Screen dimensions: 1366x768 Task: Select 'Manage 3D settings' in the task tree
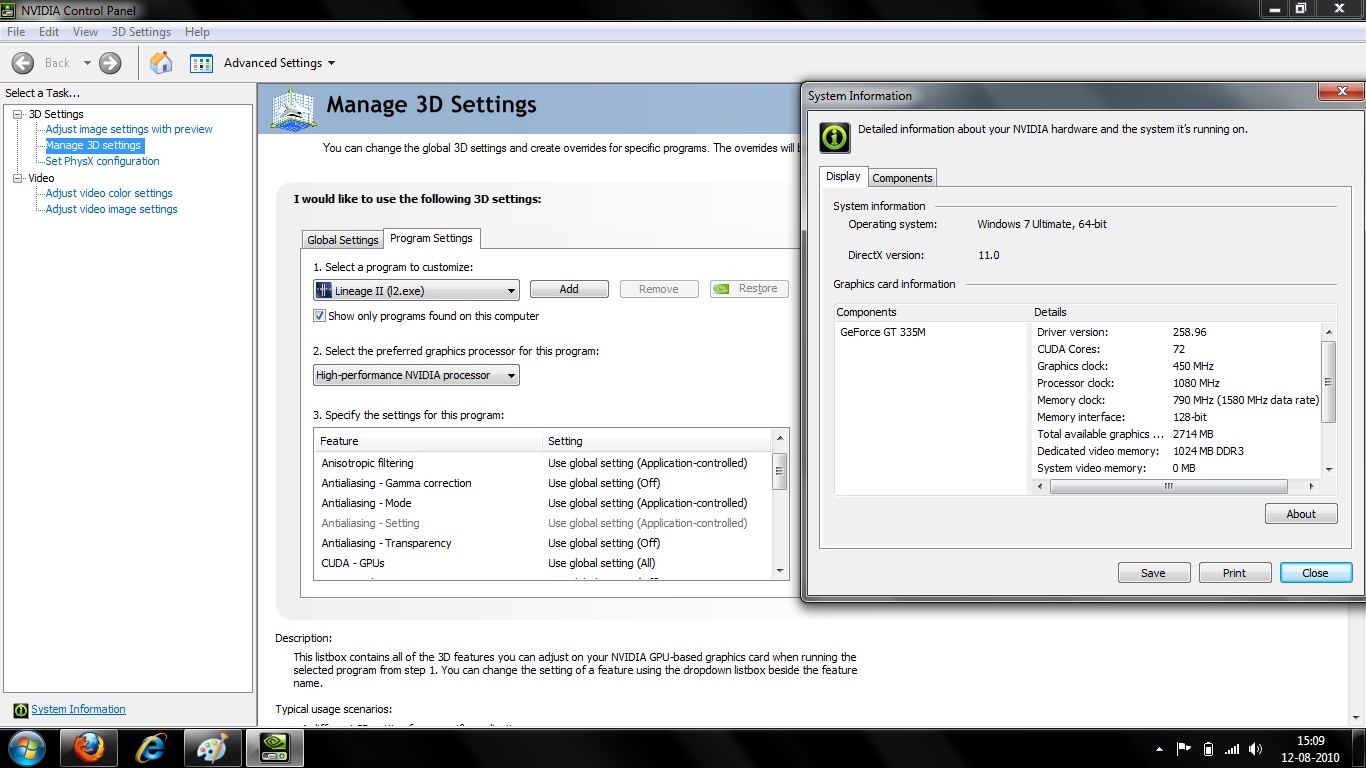point(94,145)
